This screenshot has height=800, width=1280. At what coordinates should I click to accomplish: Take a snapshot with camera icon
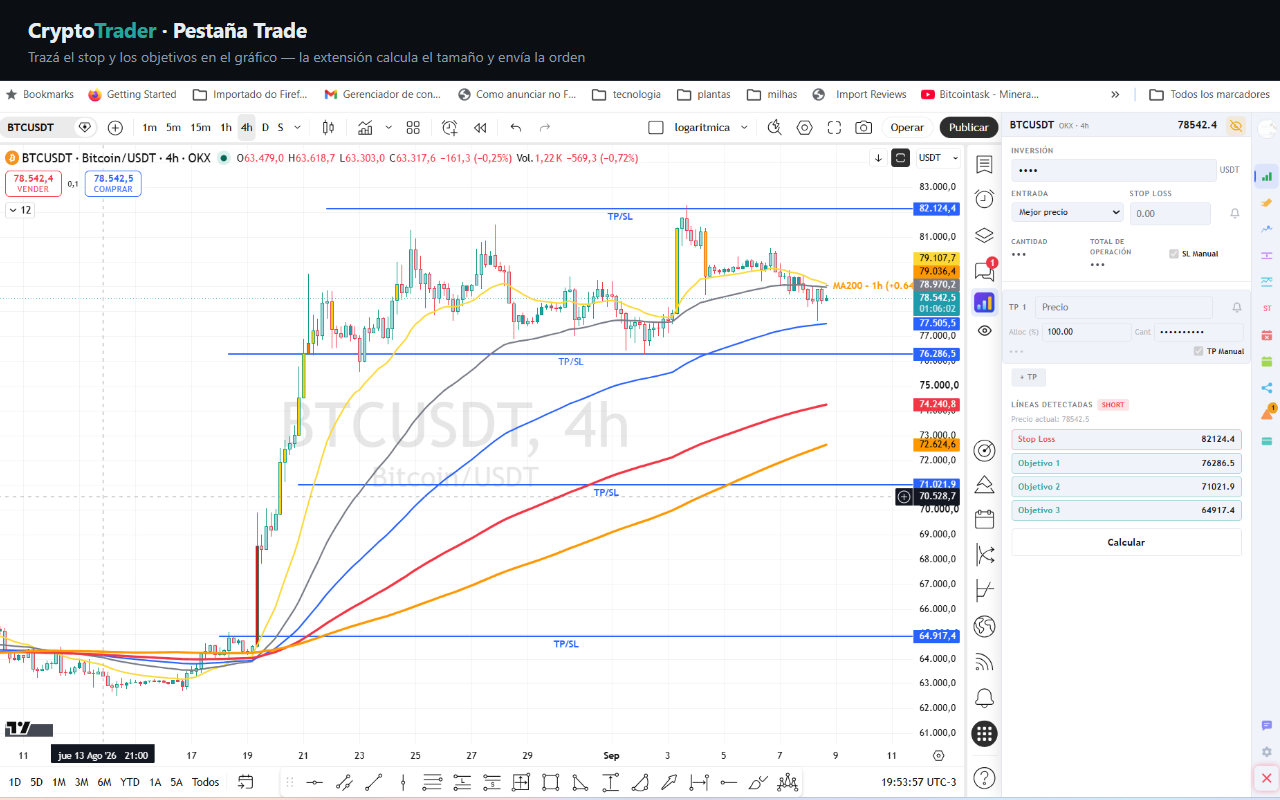pos(863,127)
